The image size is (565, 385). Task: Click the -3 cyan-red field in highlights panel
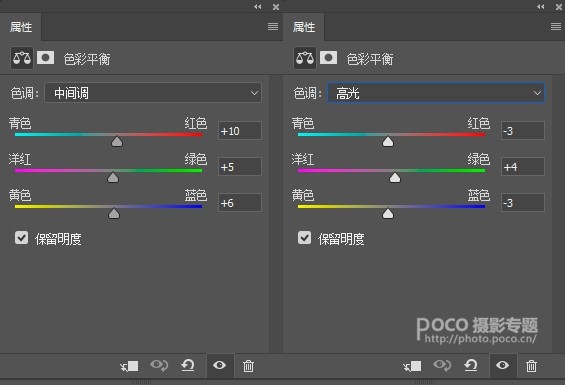click(x=523, y=130)
